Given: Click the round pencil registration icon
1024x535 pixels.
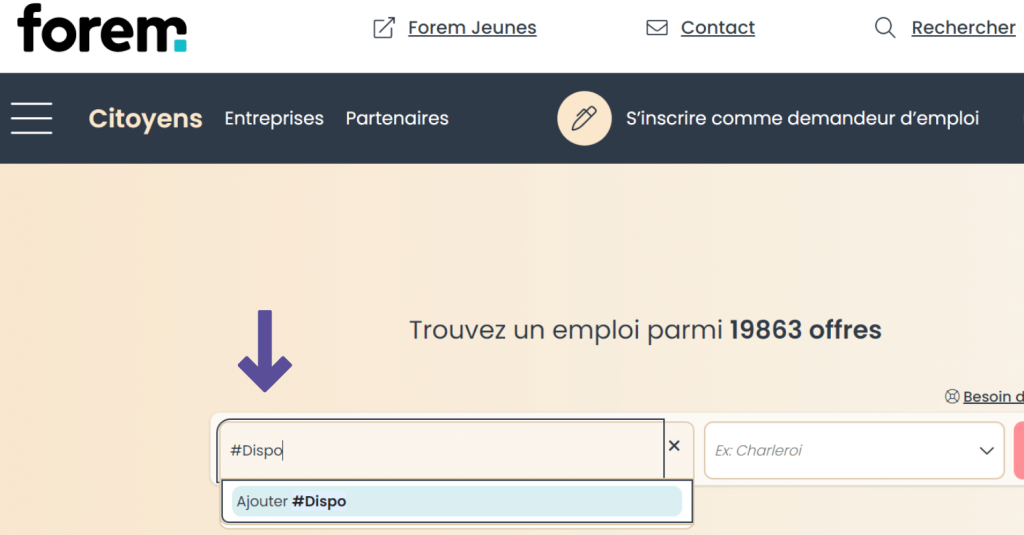Looking at the screenshot, I should 583,118.
